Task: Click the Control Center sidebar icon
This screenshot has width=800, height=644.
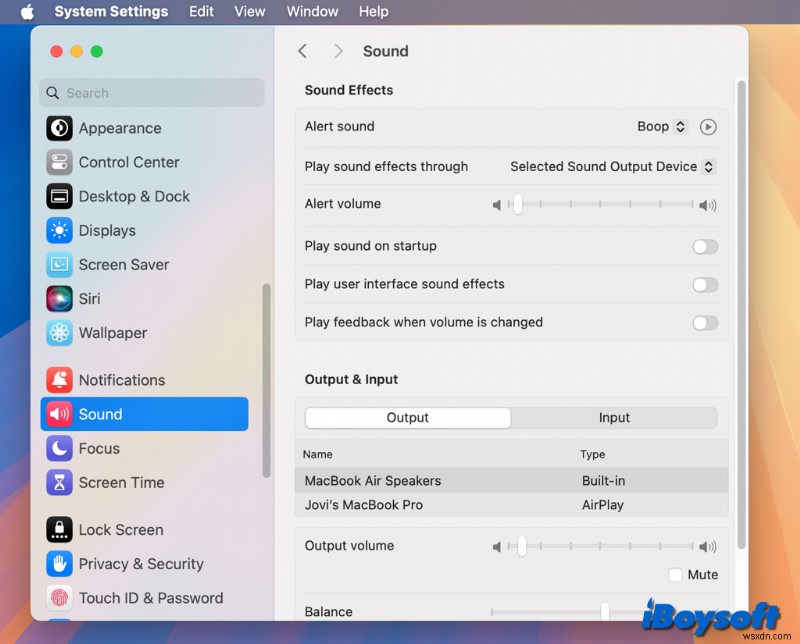Action: tap(59, 162)
